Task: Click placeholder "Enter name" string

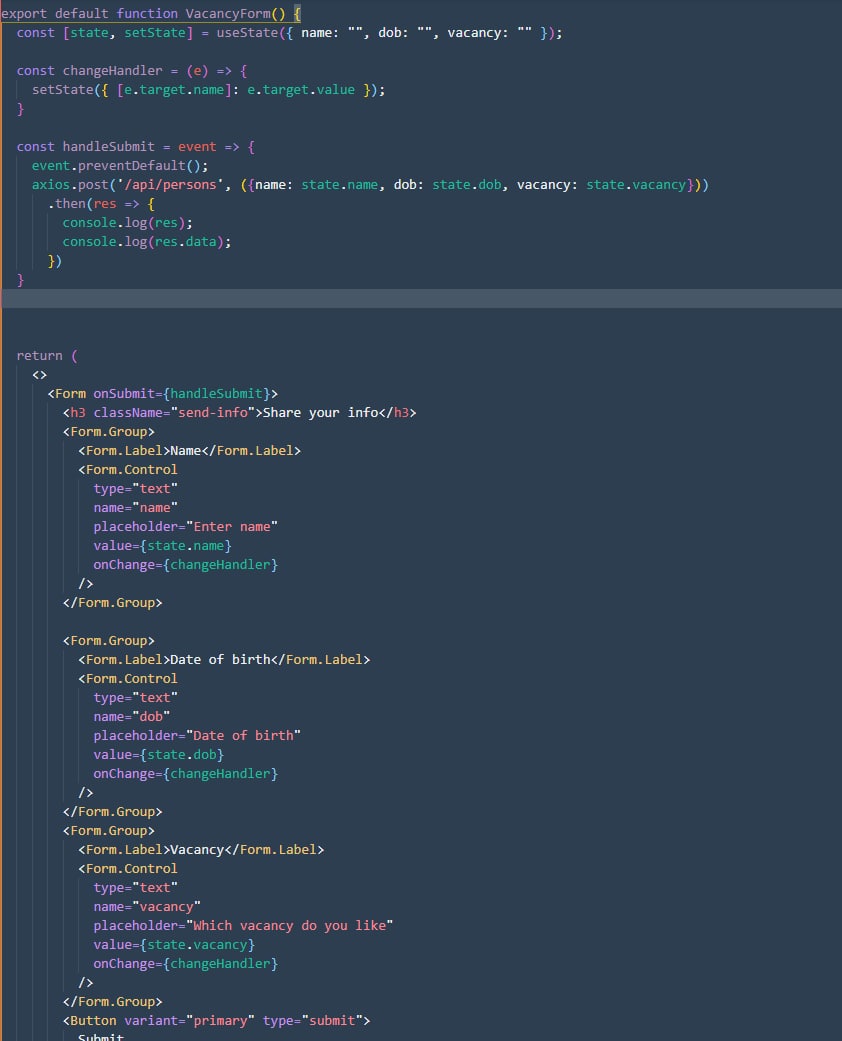Action: 232,526
